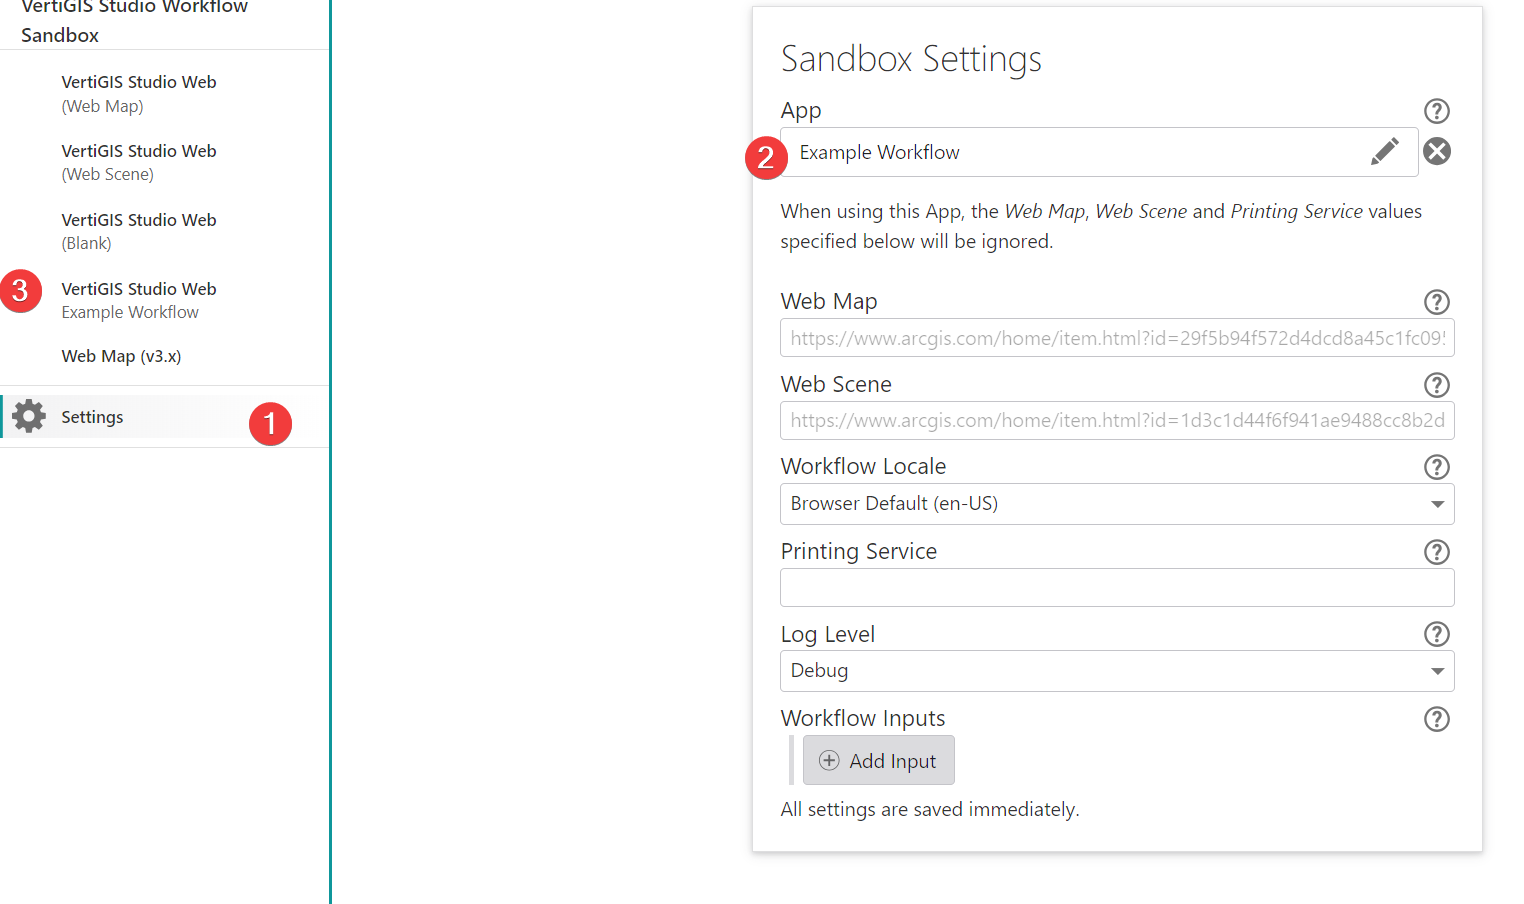
Task: Click the Web Map URL field
Action: click(1117, 338)
